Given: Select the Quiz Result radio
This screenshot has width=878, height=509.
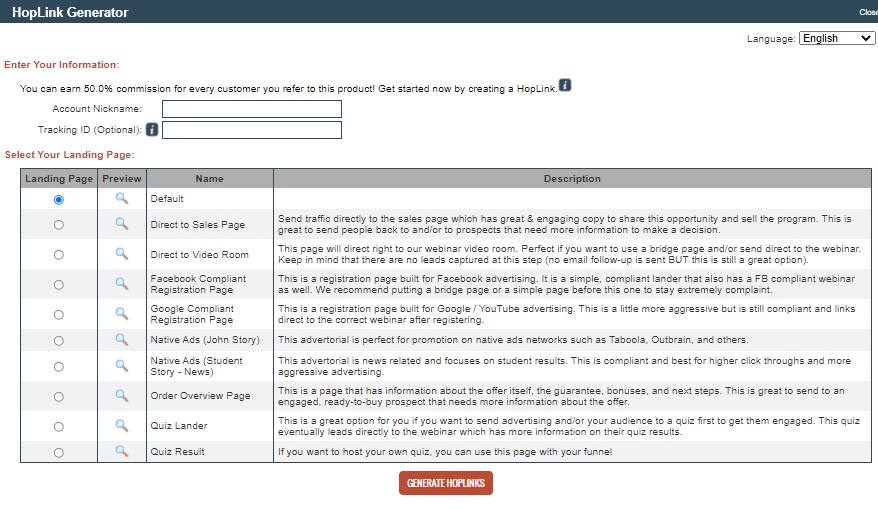Looking at the screenshot, I should click(x=59, y=452).
